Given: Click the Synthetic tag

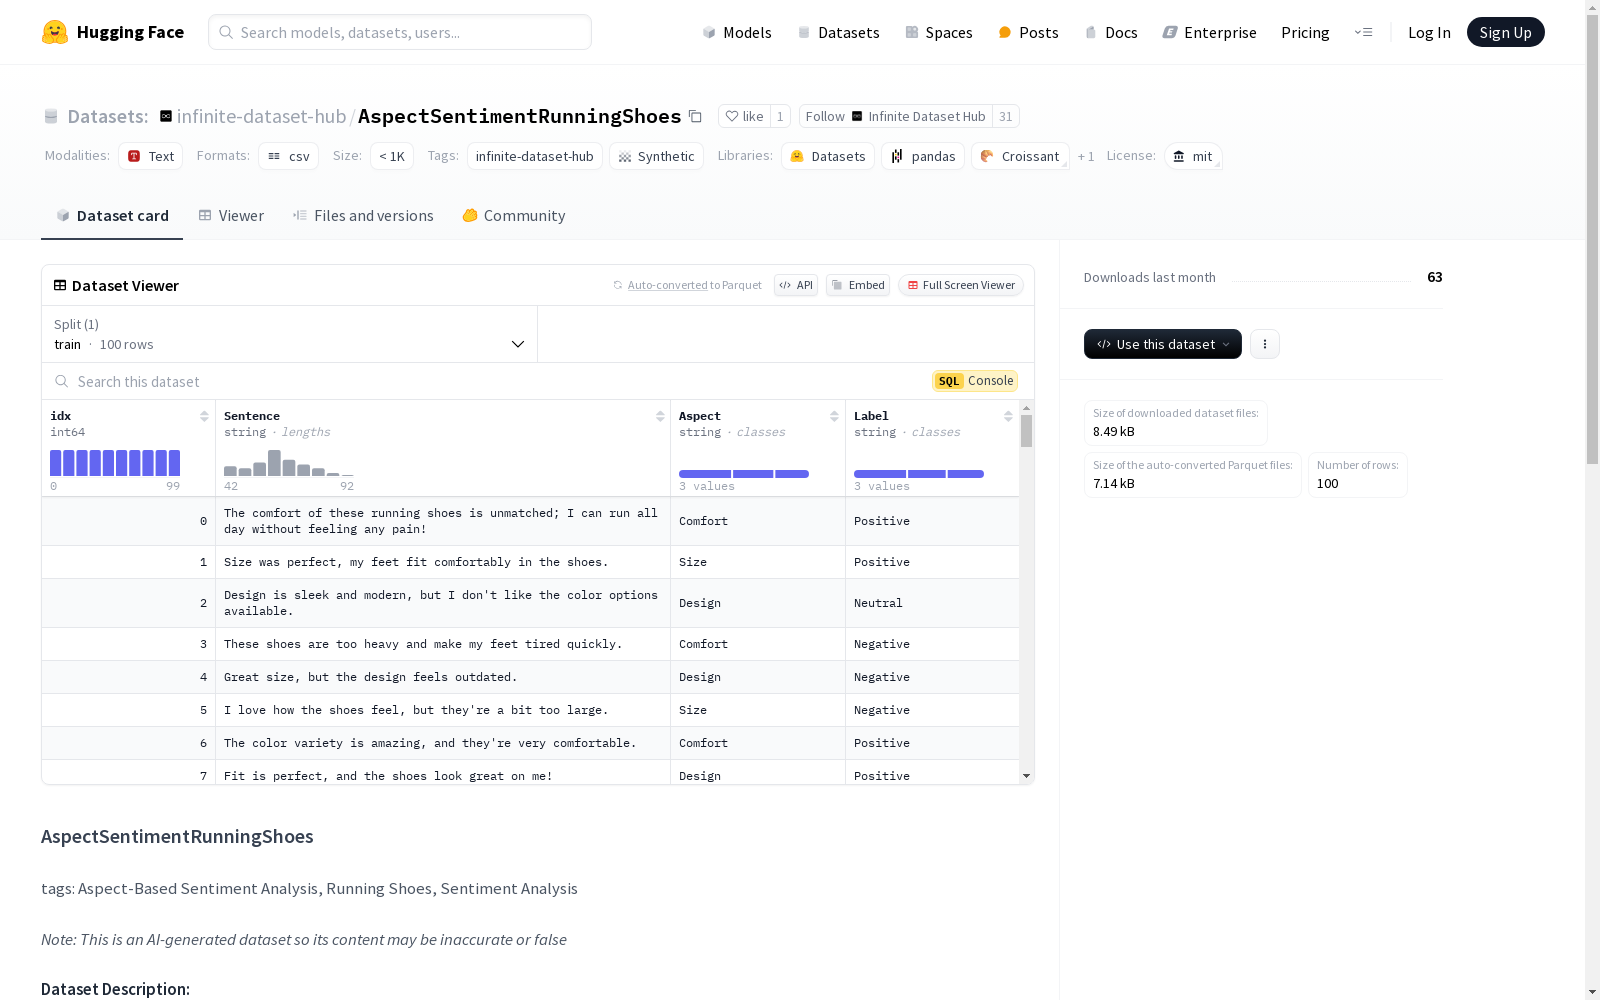Looking at the screenshot, I should [656, 156].
